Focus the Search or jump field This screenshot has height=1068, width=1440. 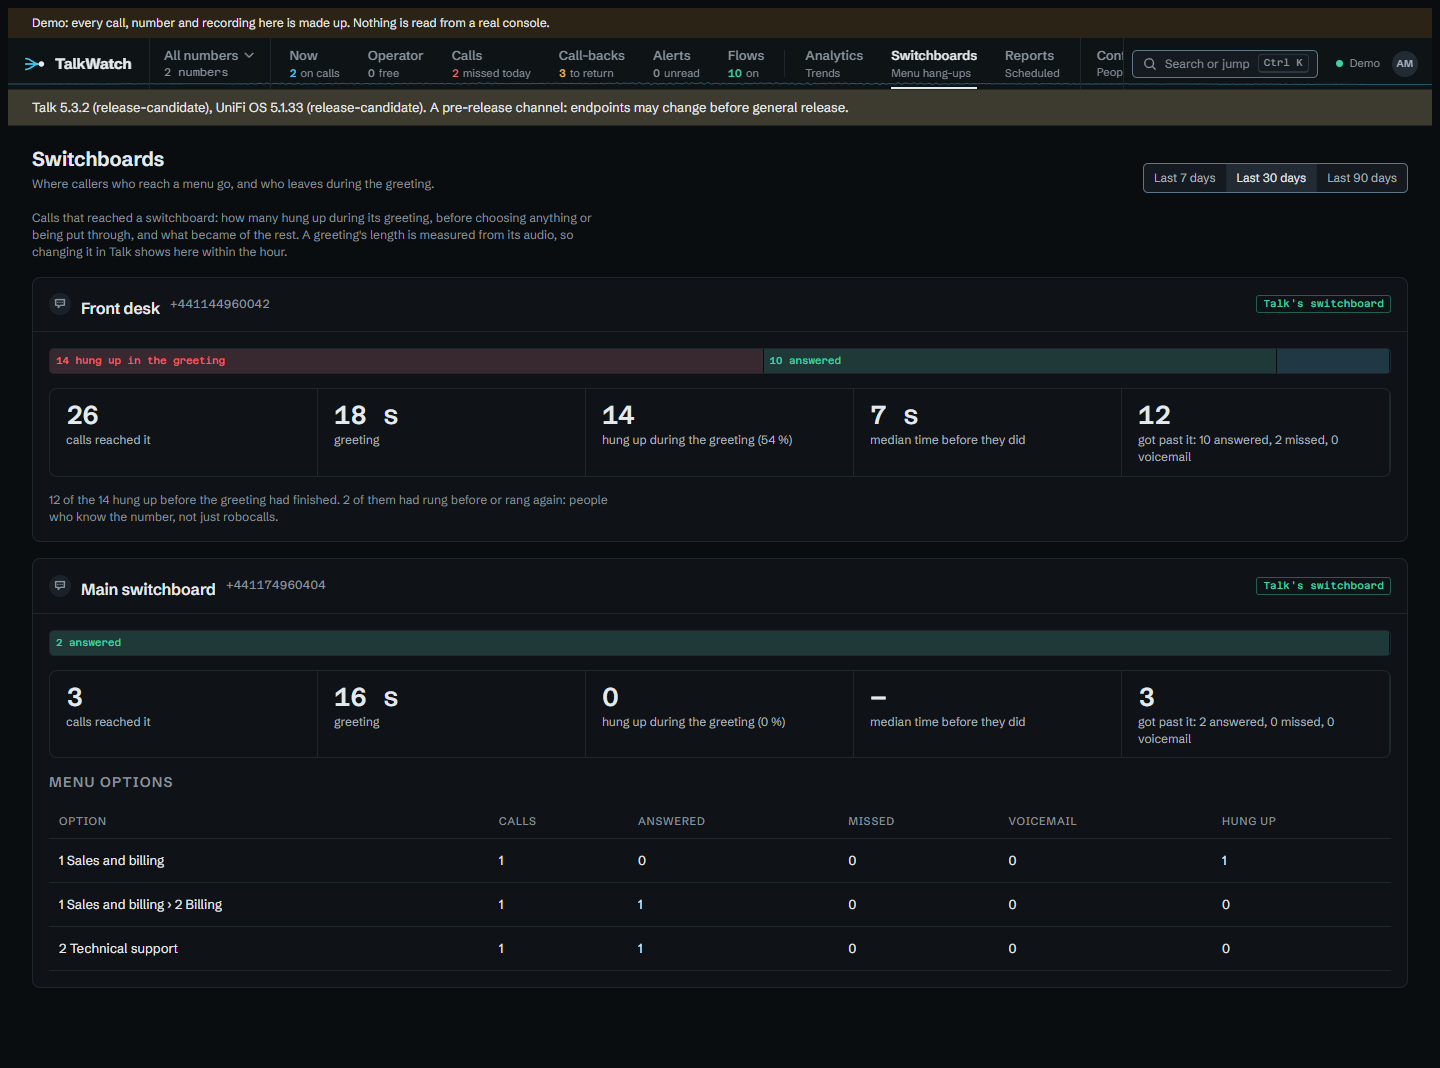pyautogui.click(x=1225, y=64)
